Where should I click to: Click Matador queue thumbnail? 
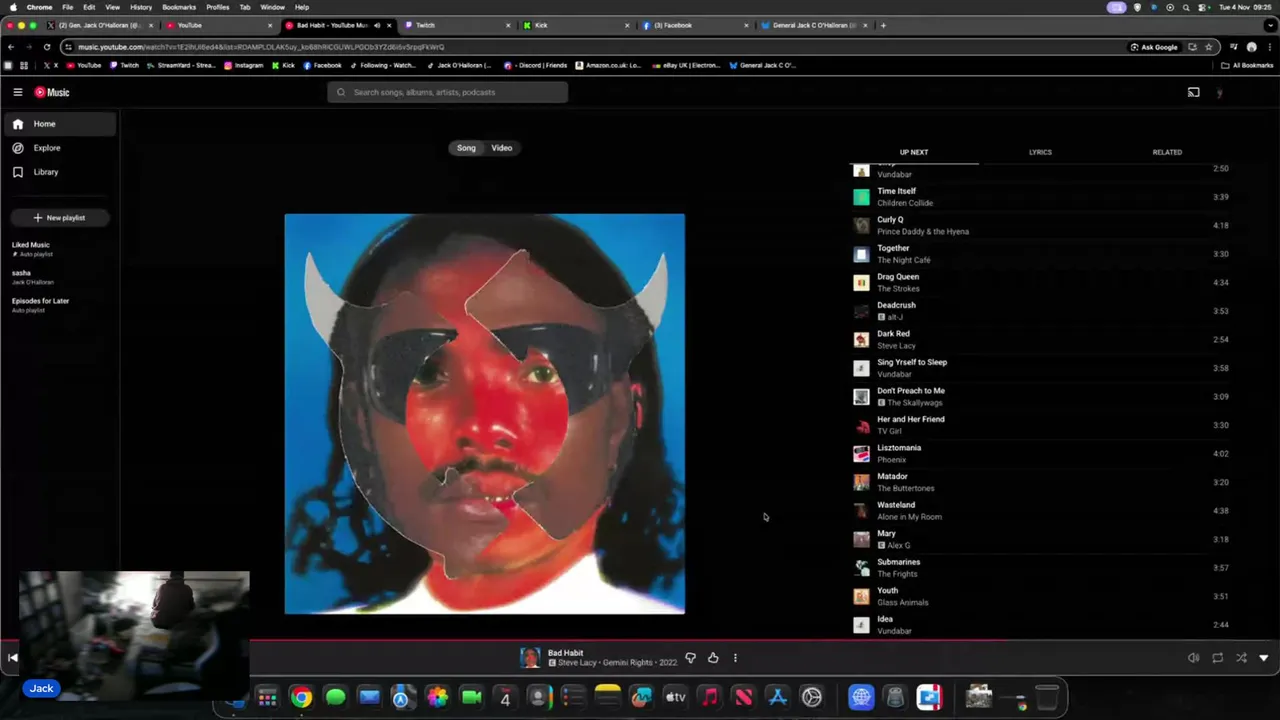tap(861, 482)
